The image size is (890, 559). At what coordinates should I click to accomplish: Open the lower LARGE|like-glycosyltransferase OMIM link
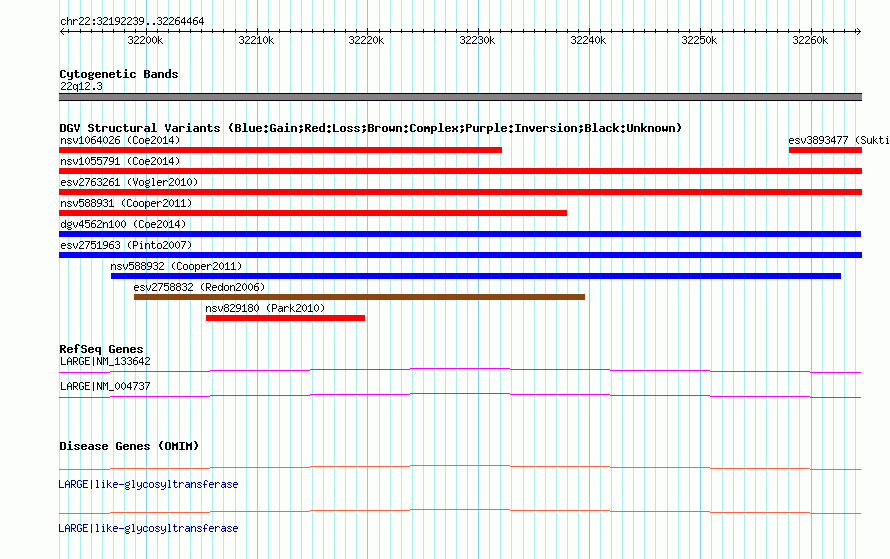(x=148, y=528)
